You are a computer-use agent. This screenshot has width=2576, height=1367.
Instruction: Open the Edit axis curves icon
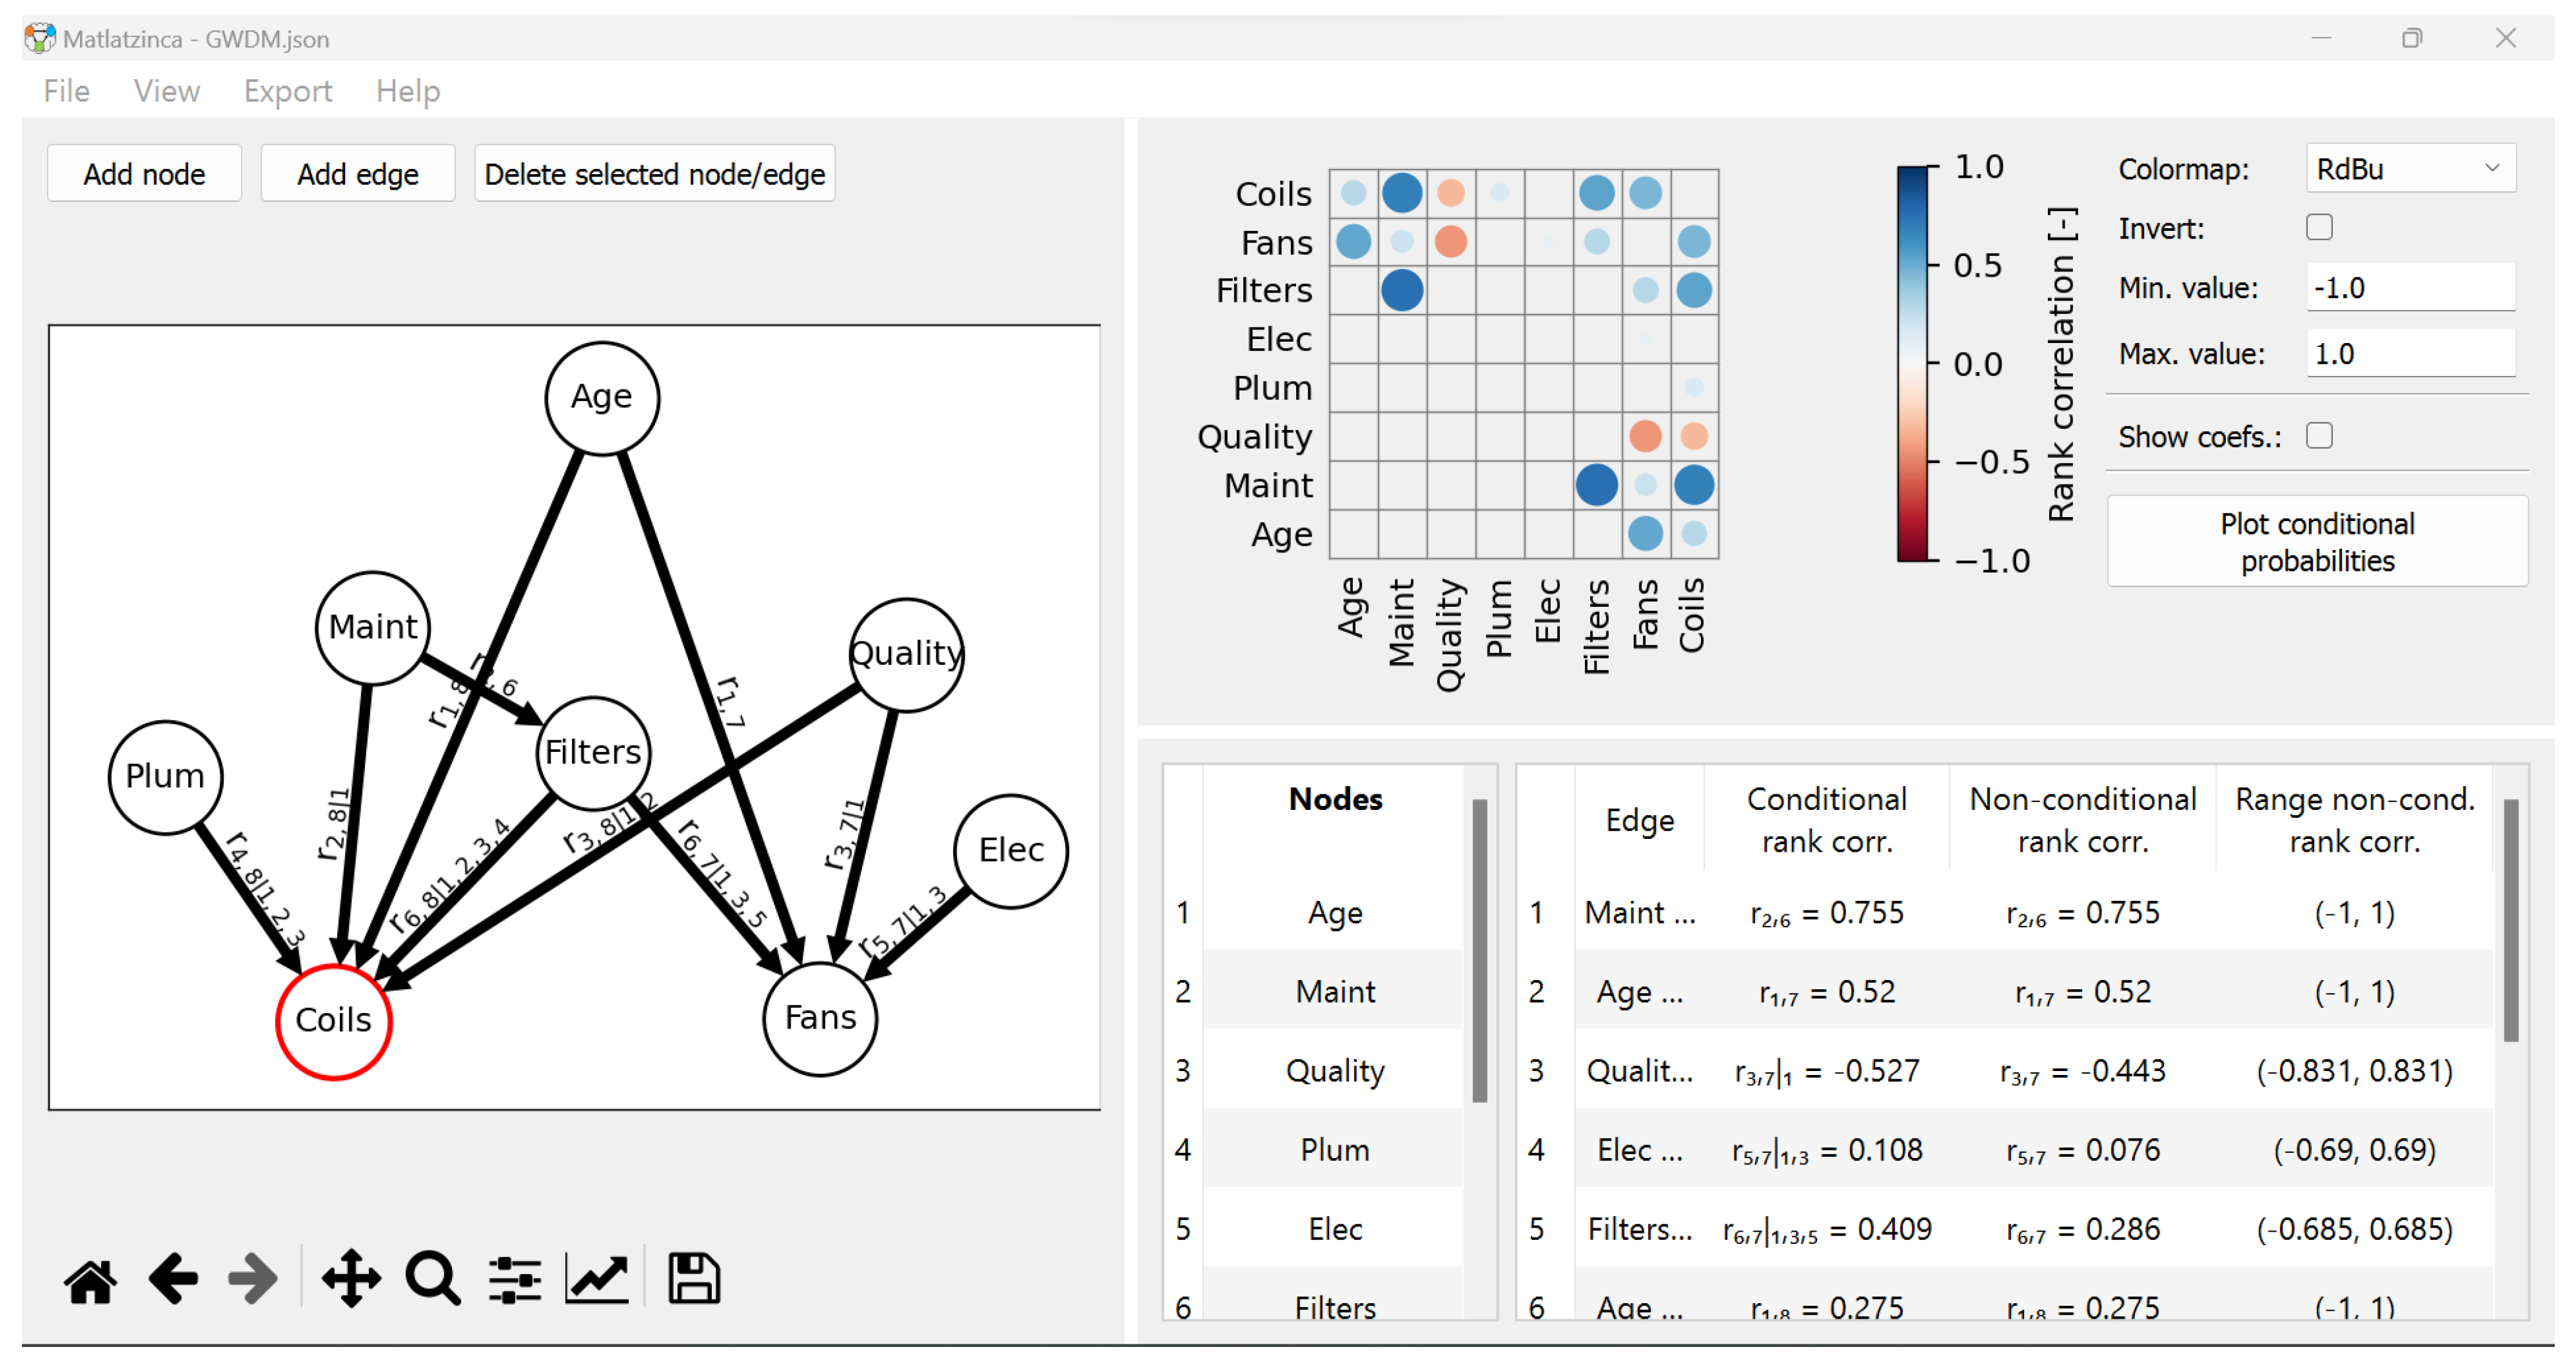coord(597,1280)
